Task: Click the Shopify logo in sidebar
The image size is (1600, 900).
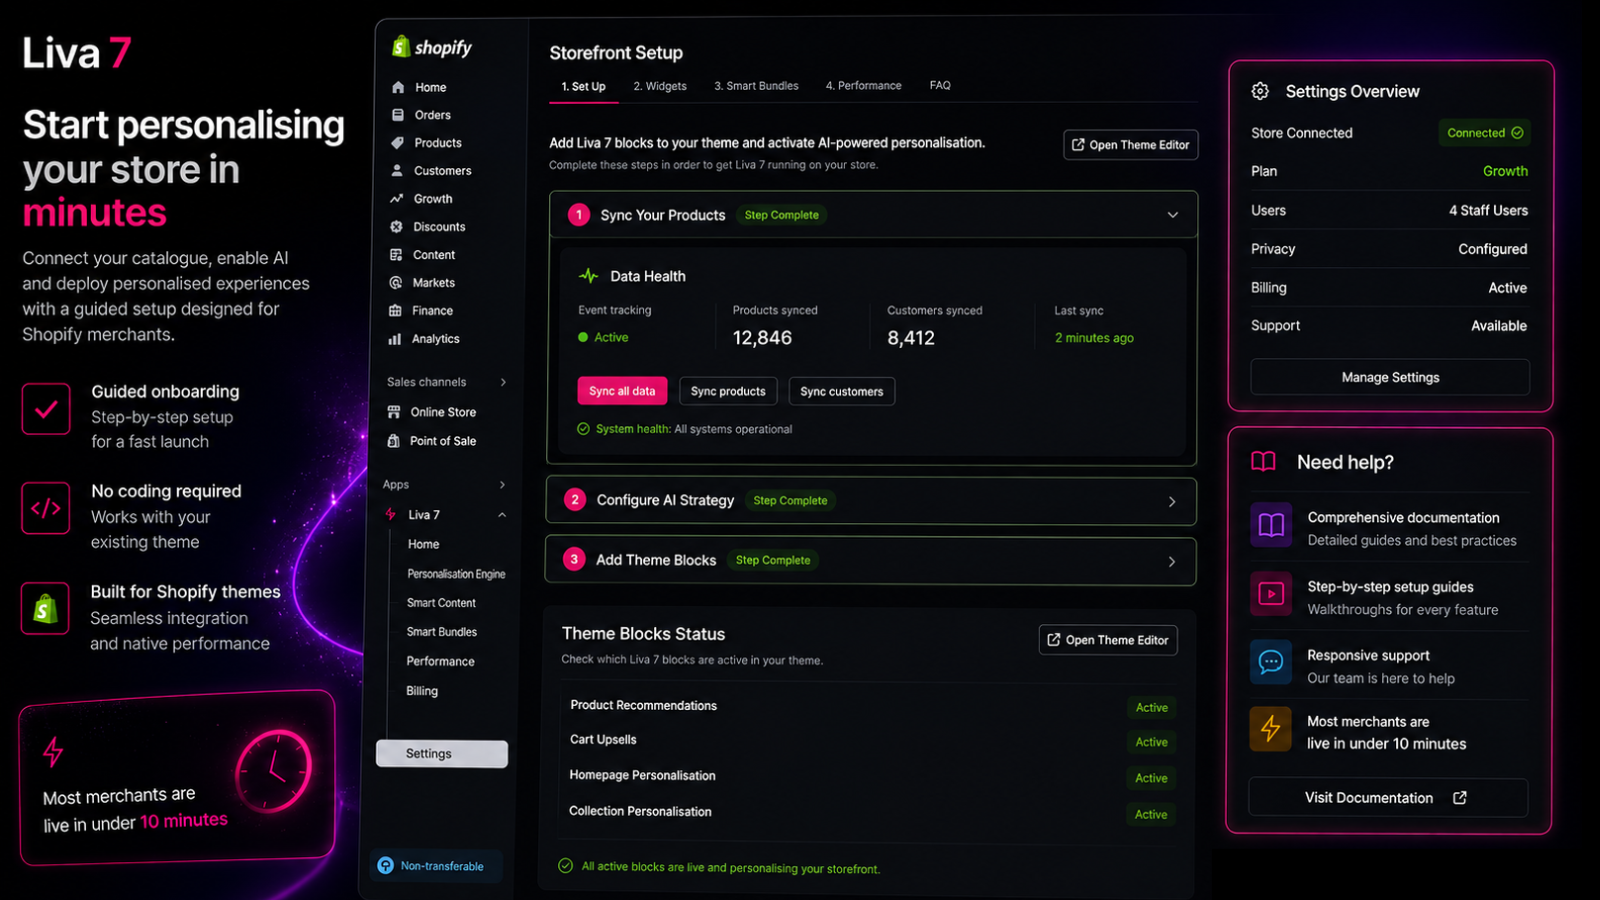Action: tap(431, 47)
